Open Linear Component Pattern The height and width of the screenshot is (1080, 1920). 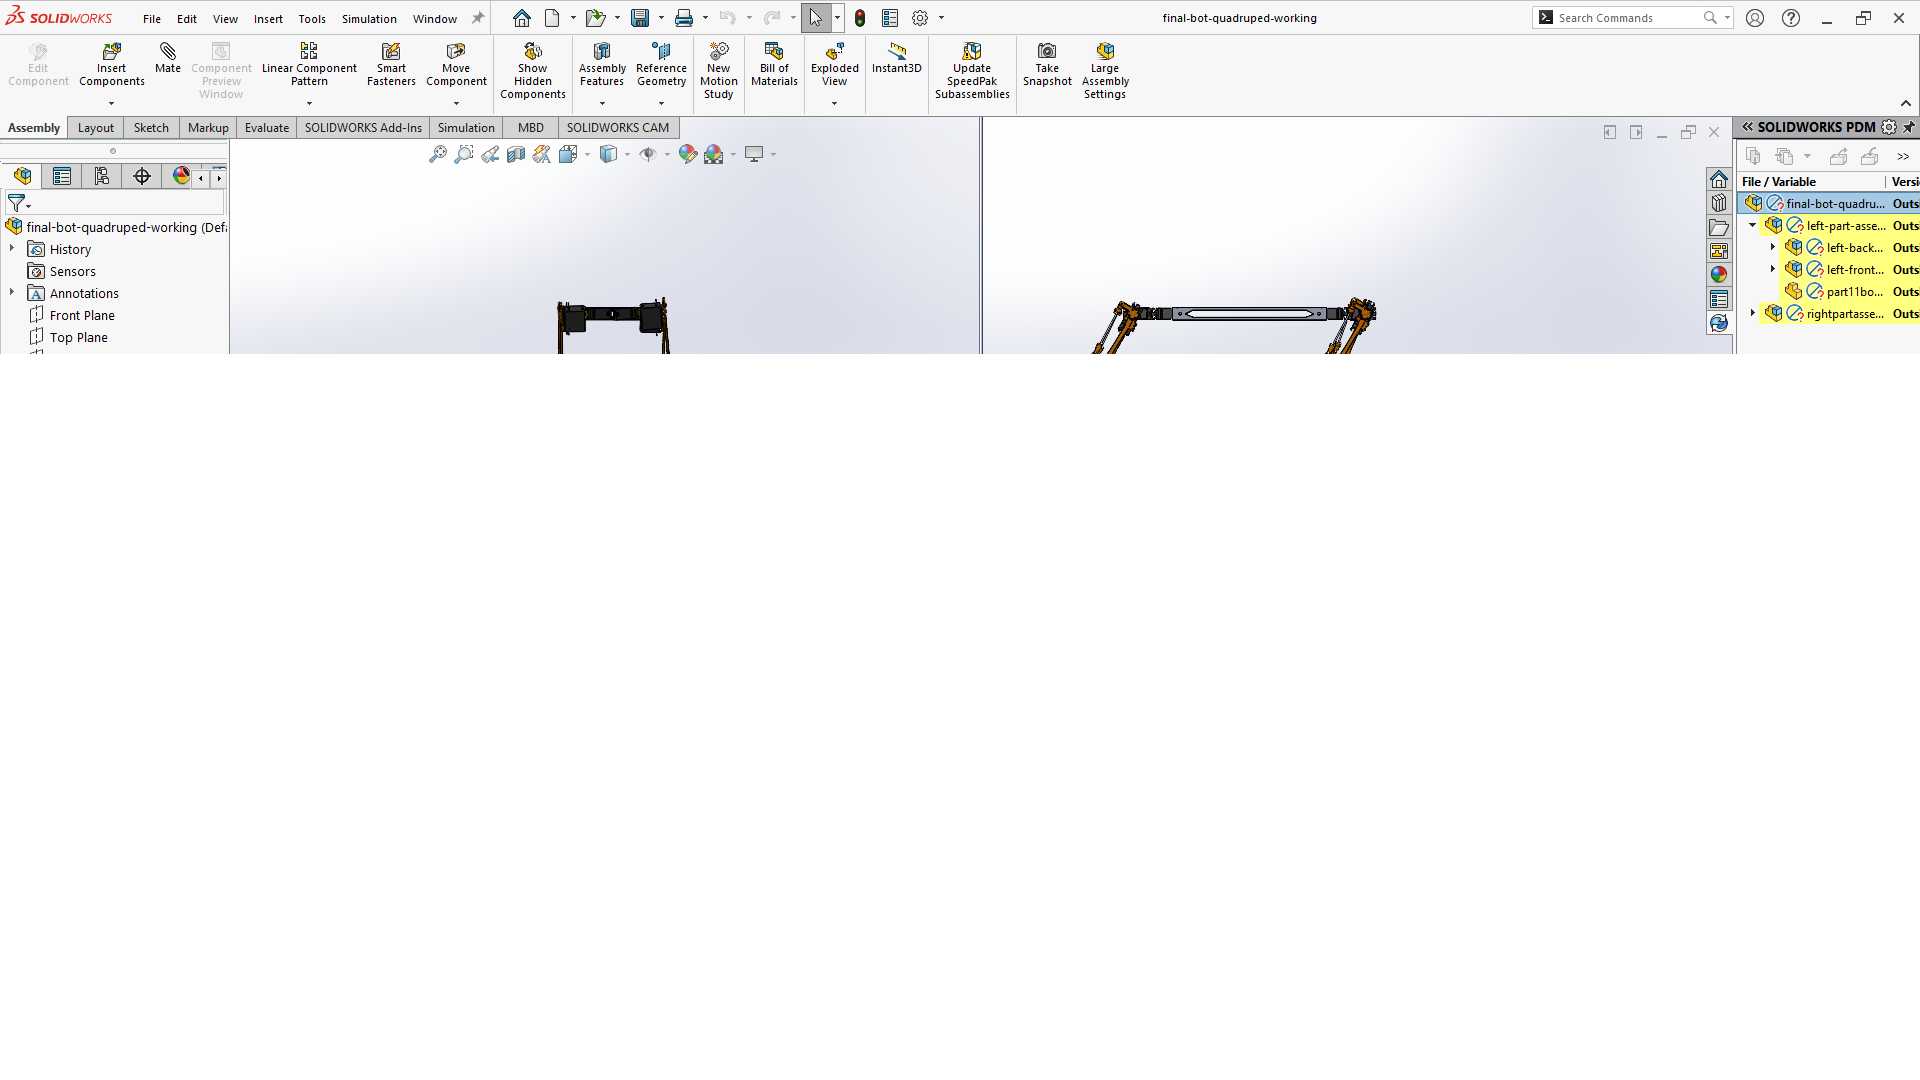pos(309,65)
